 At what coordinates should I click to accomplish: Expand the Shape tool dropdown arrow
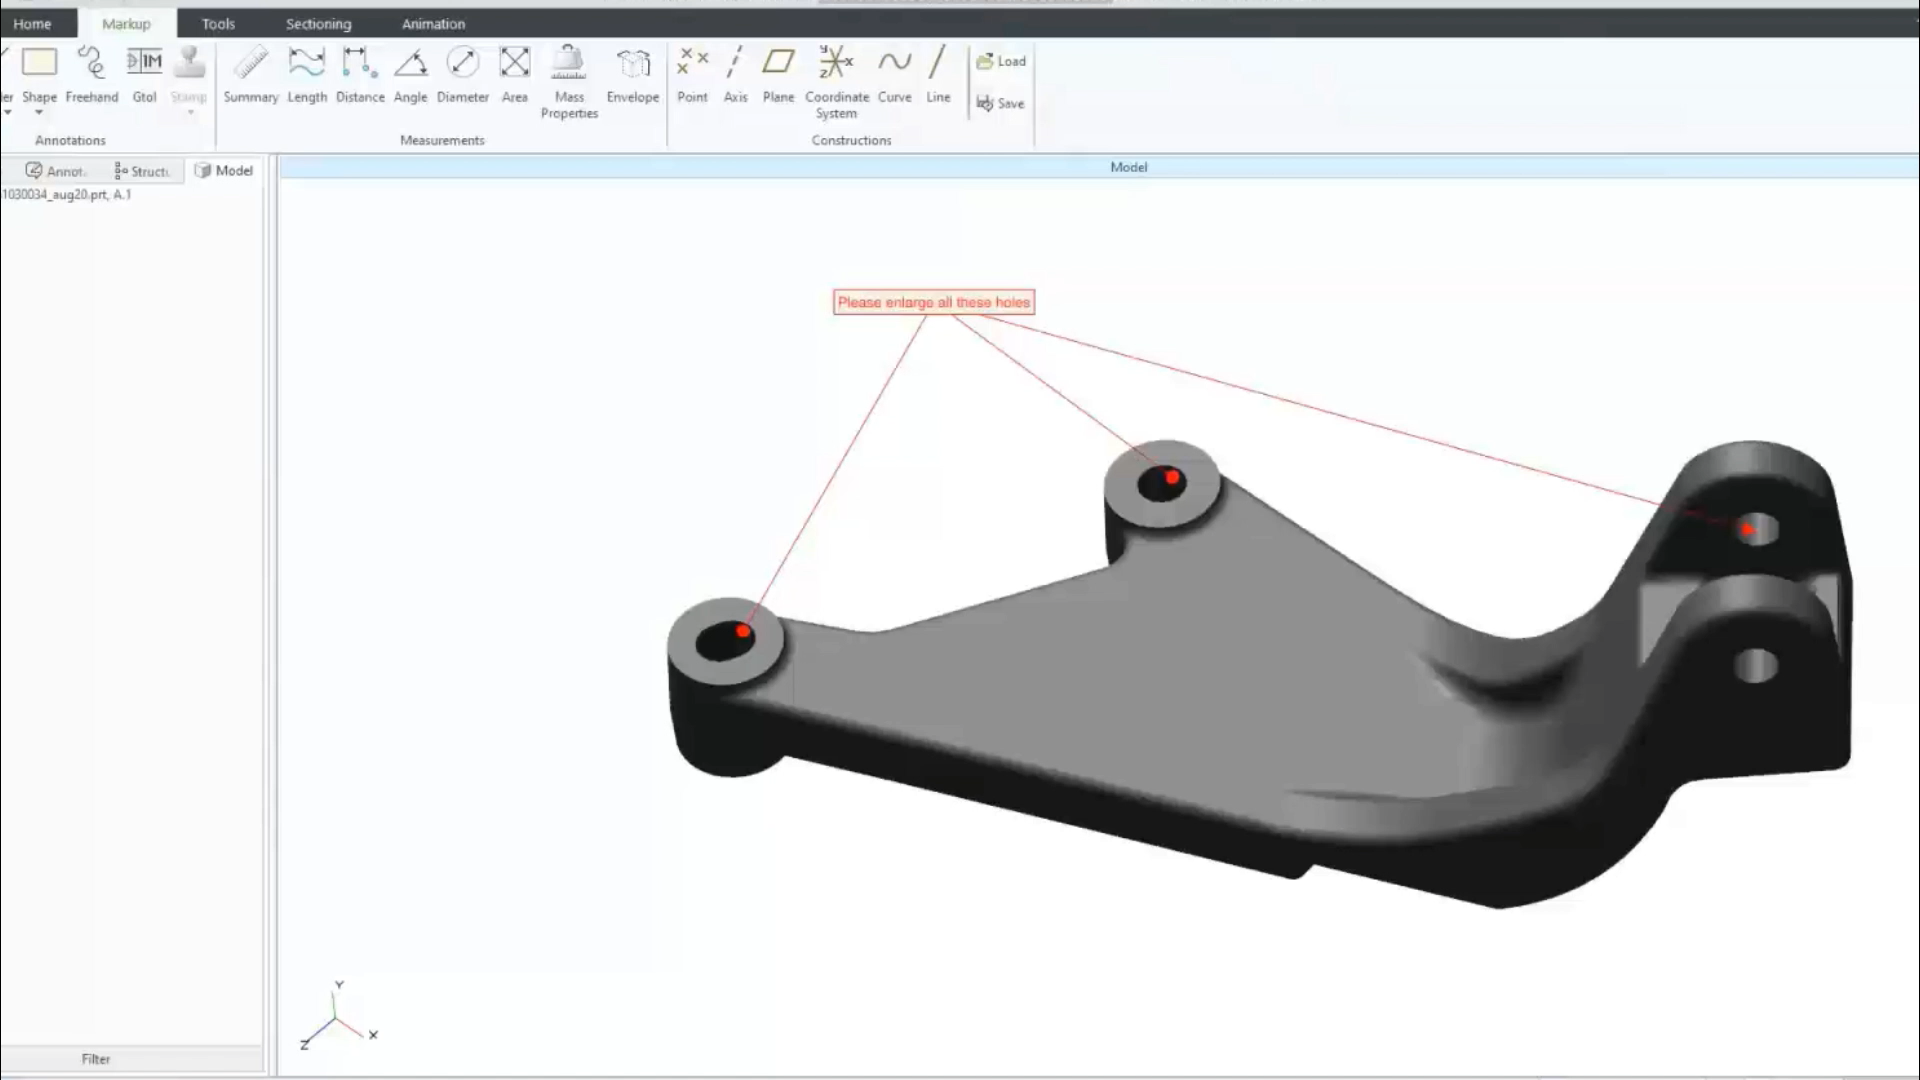pos(39,113)
